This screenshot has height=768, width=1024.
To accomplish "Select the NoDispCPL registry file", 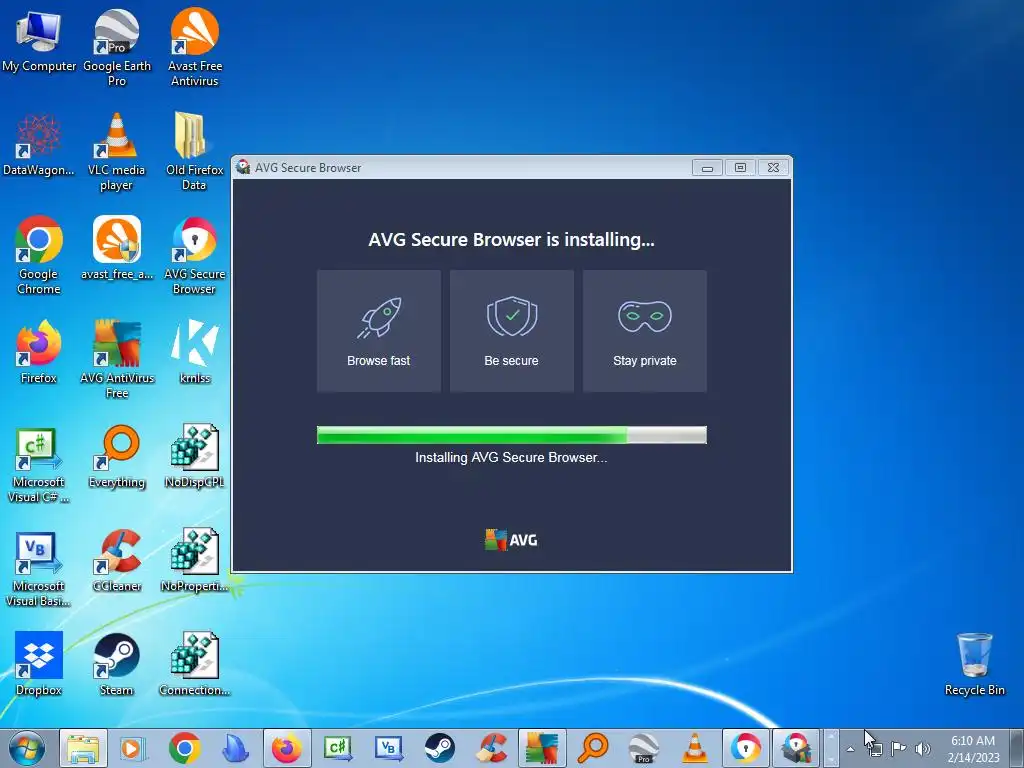I will pyautogui.click(x=195, y=456).
